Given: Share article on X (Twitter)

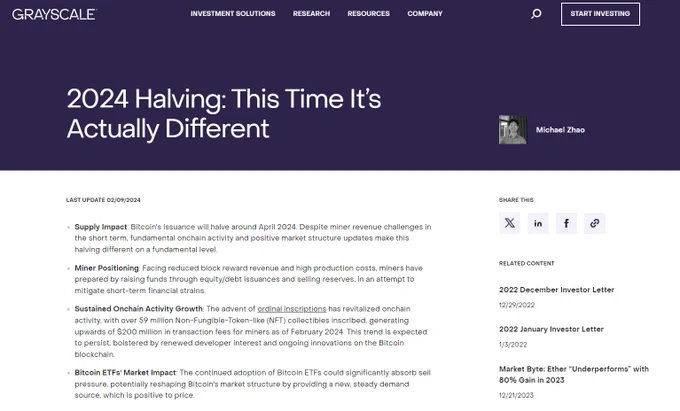Looking at the screenshot, I should coord(510,223).
